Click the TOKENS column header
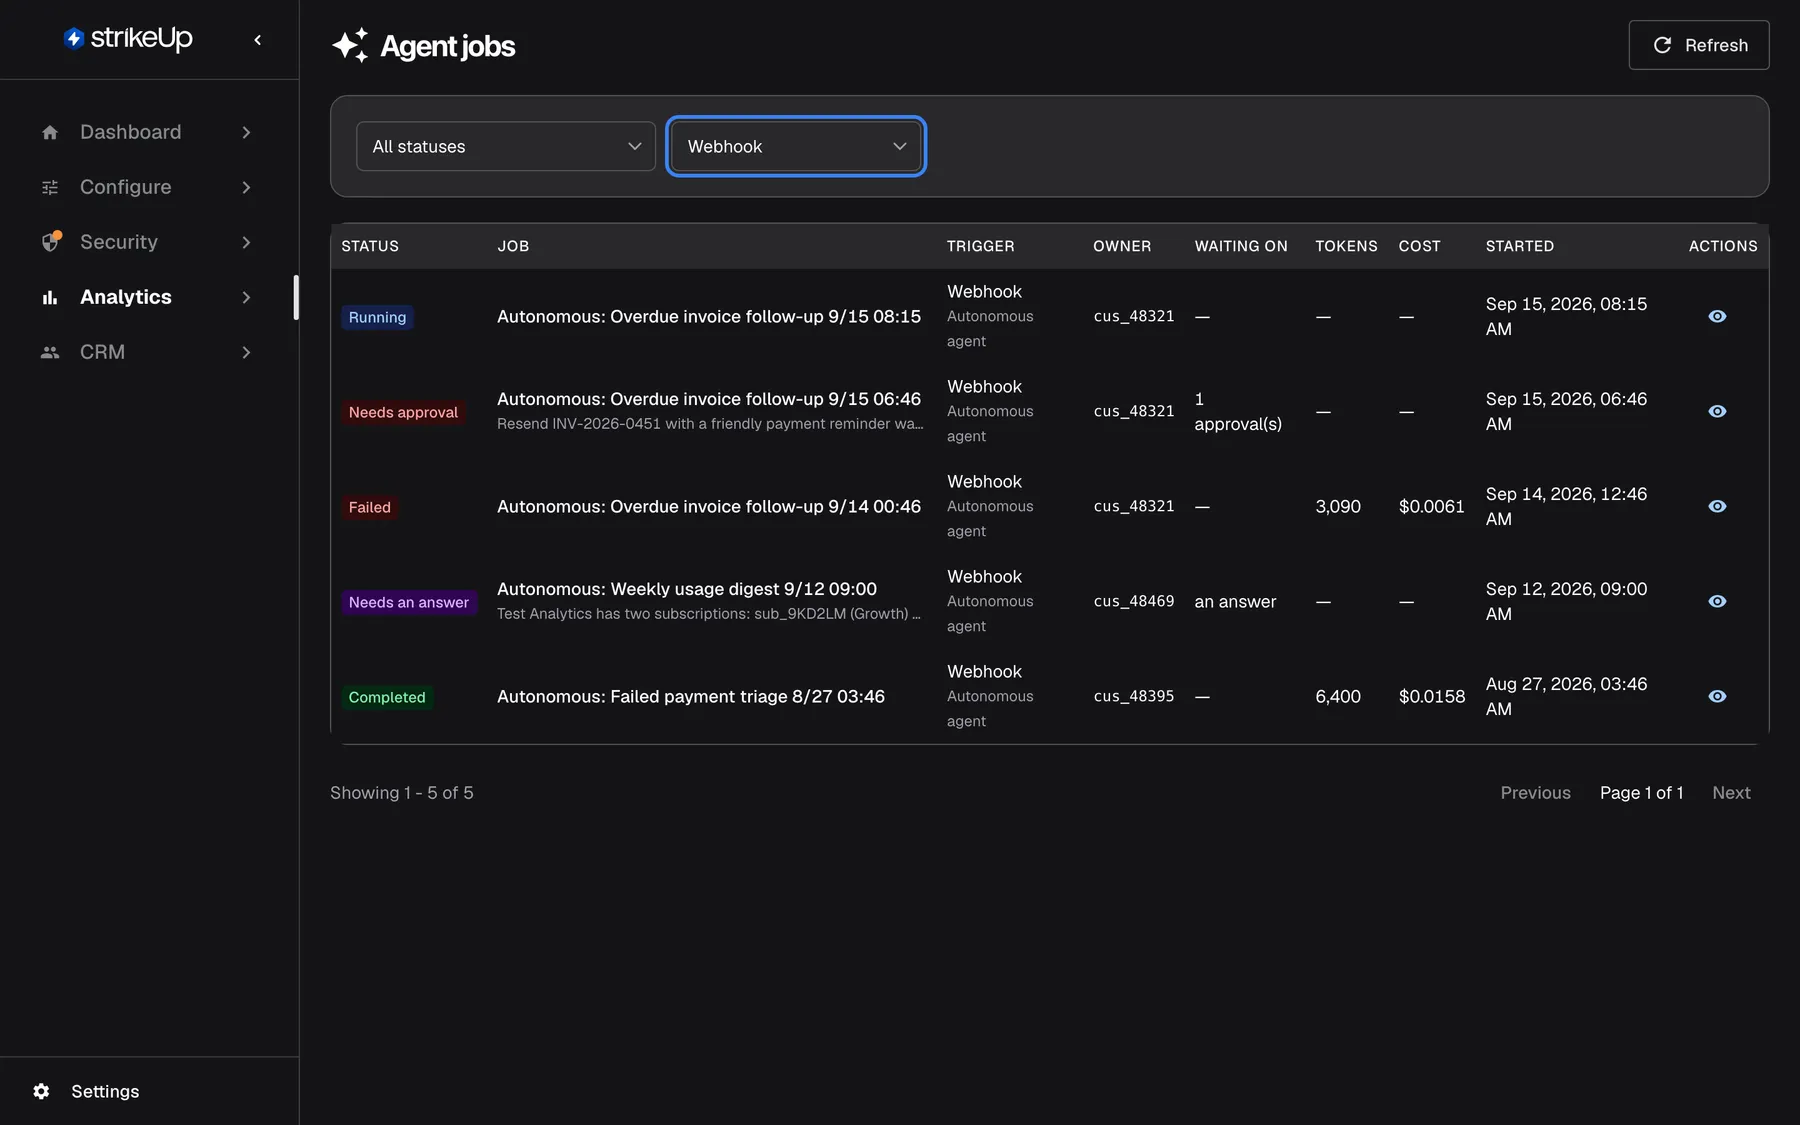This screenshot has height=1125, width=1800. (1346, 246)
